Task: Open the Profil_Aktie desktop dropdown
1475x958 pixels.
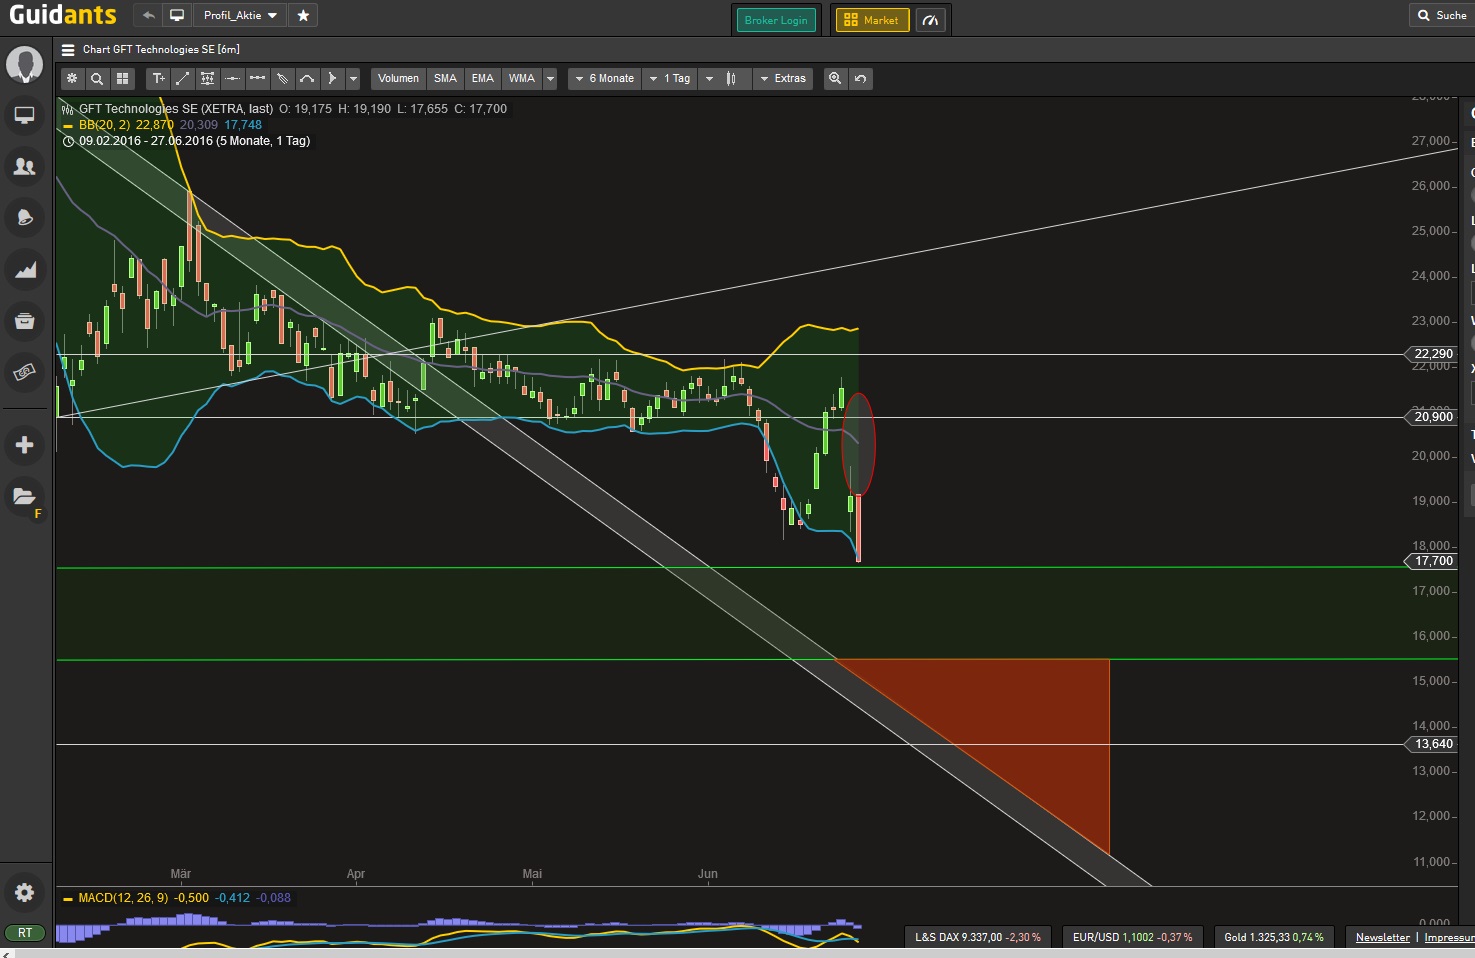Action: point(240,16)
